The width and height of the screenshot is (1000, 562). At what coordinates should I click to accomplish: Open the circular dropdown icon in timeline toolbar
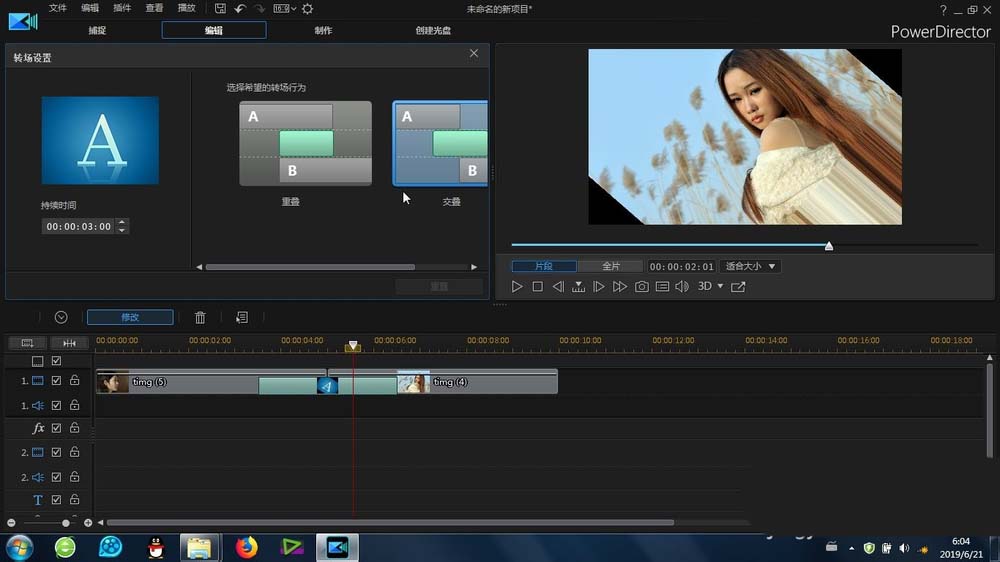(x=61, y=317)
